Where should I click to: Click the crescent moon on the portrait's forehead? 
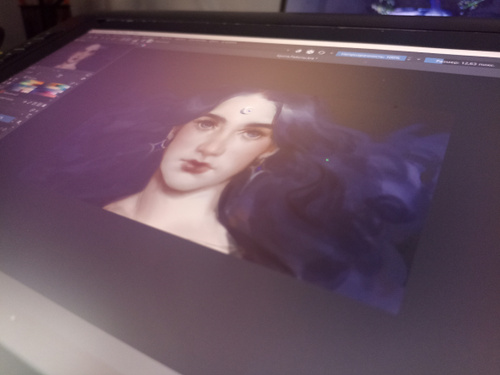point(247,110)
